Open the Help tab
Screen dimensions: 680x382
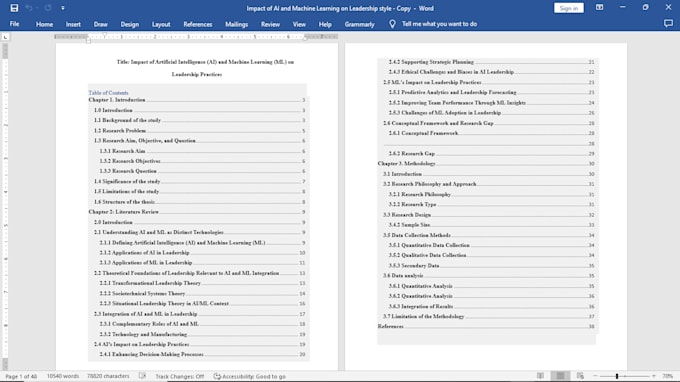tap(325, 24)
